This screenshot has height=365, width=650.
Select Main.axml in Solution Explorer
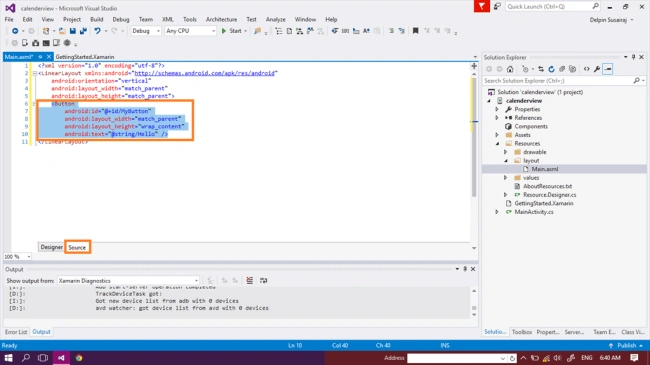point(545,169)
